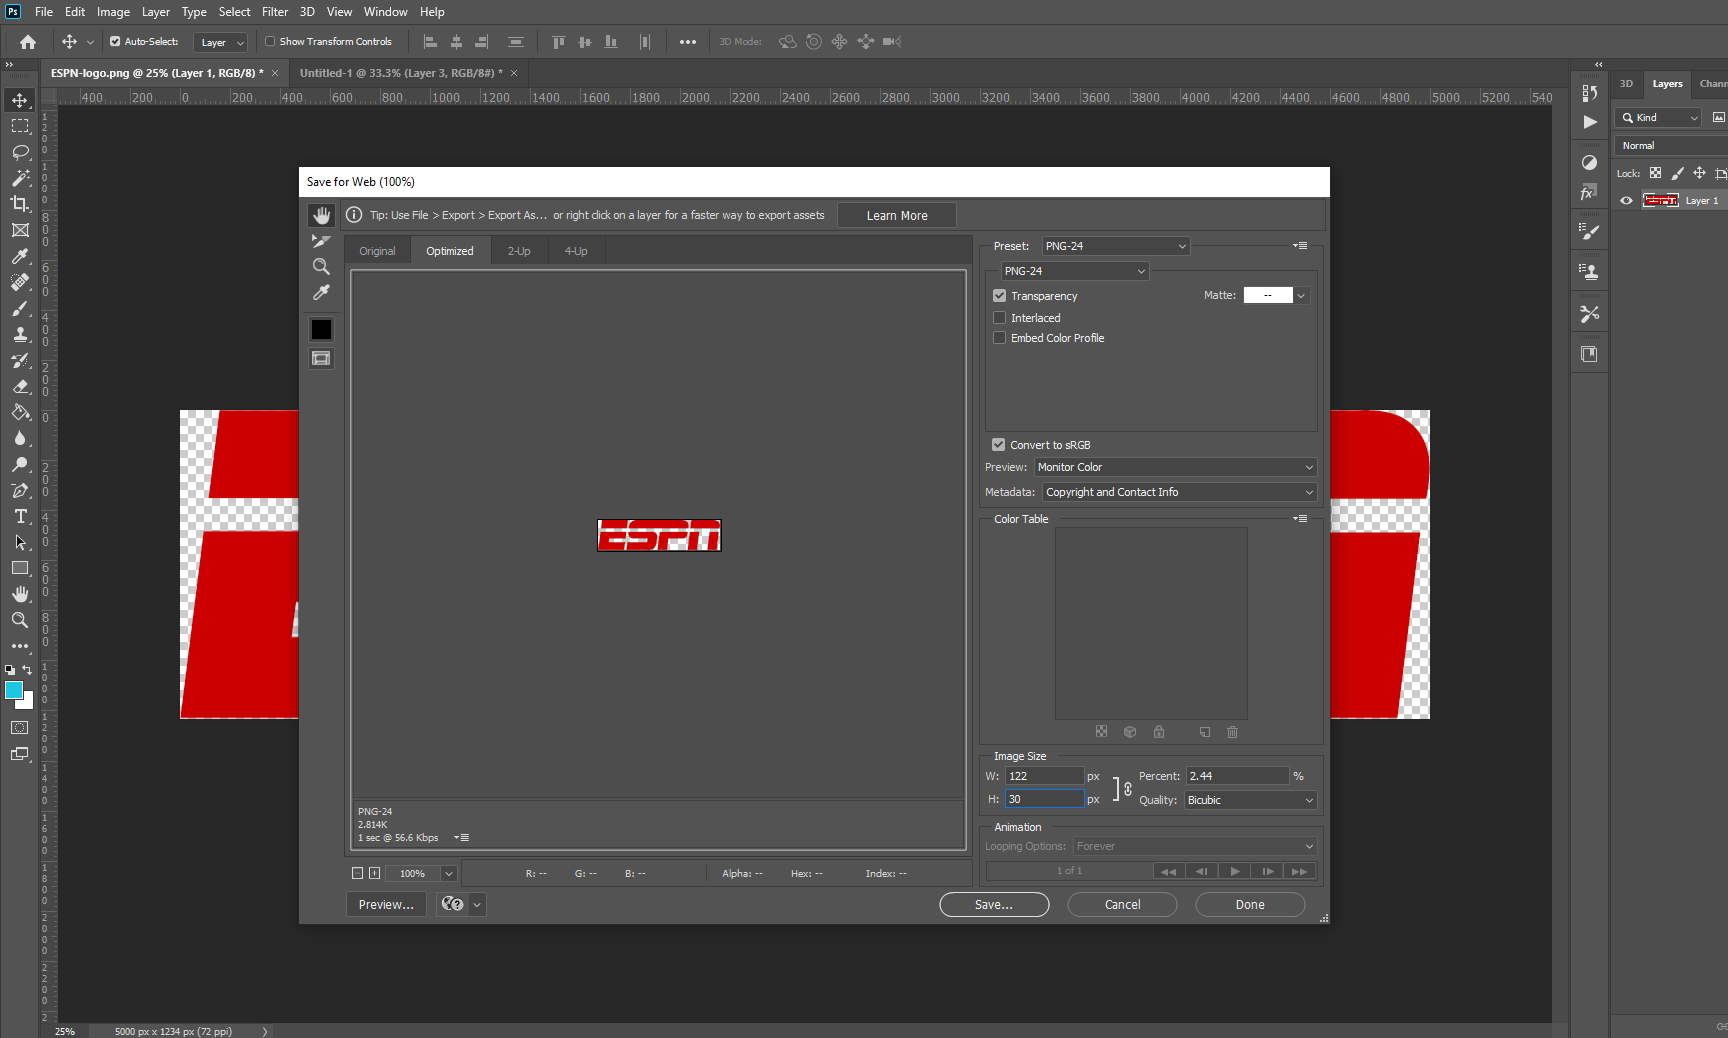
Task: Click the Preview... button
Action: pos(386,905)
